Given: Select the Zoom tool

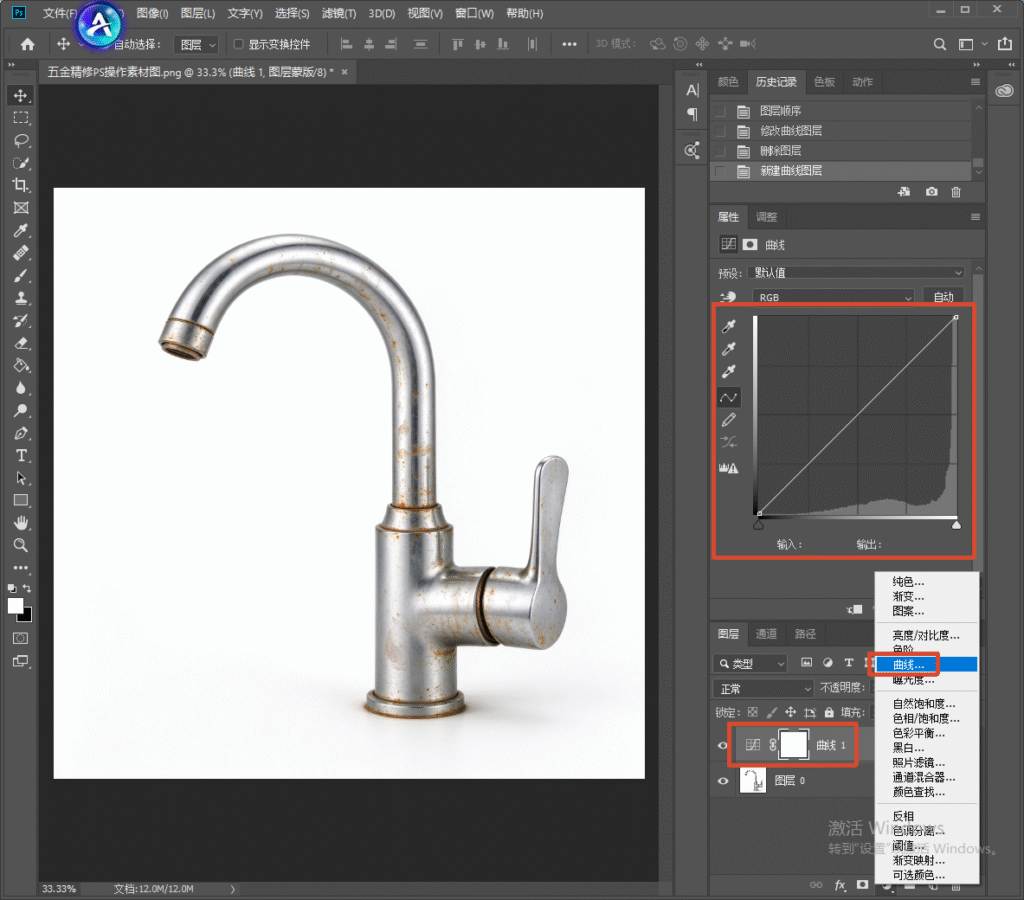Looking at the screenshot, I should (21, 545).
